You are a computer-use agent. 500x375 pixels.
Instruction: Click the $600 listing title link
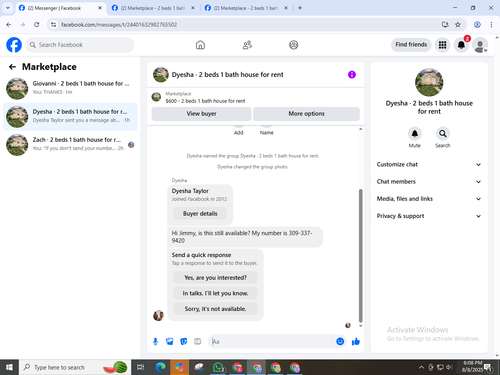205,101
